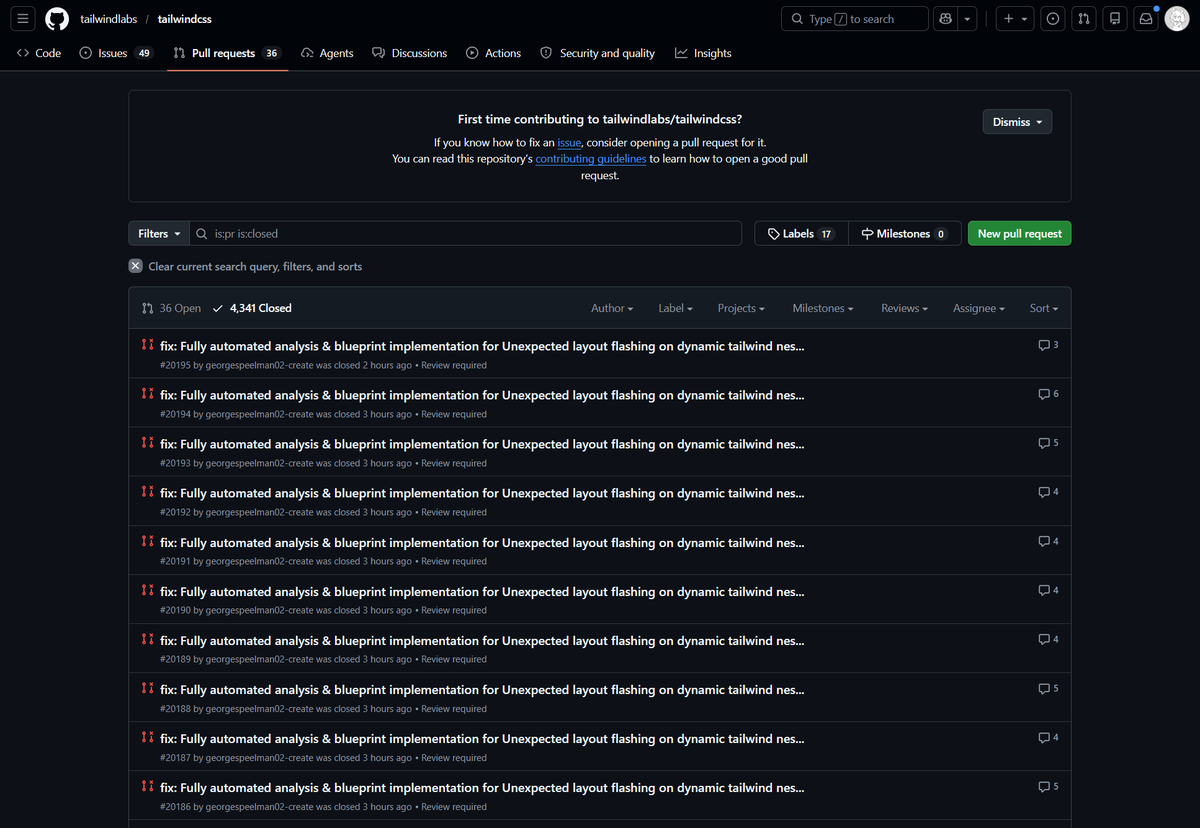Open the notifications inbox
Viewport: 1200px width, 828px height.
pos(1146,19)
